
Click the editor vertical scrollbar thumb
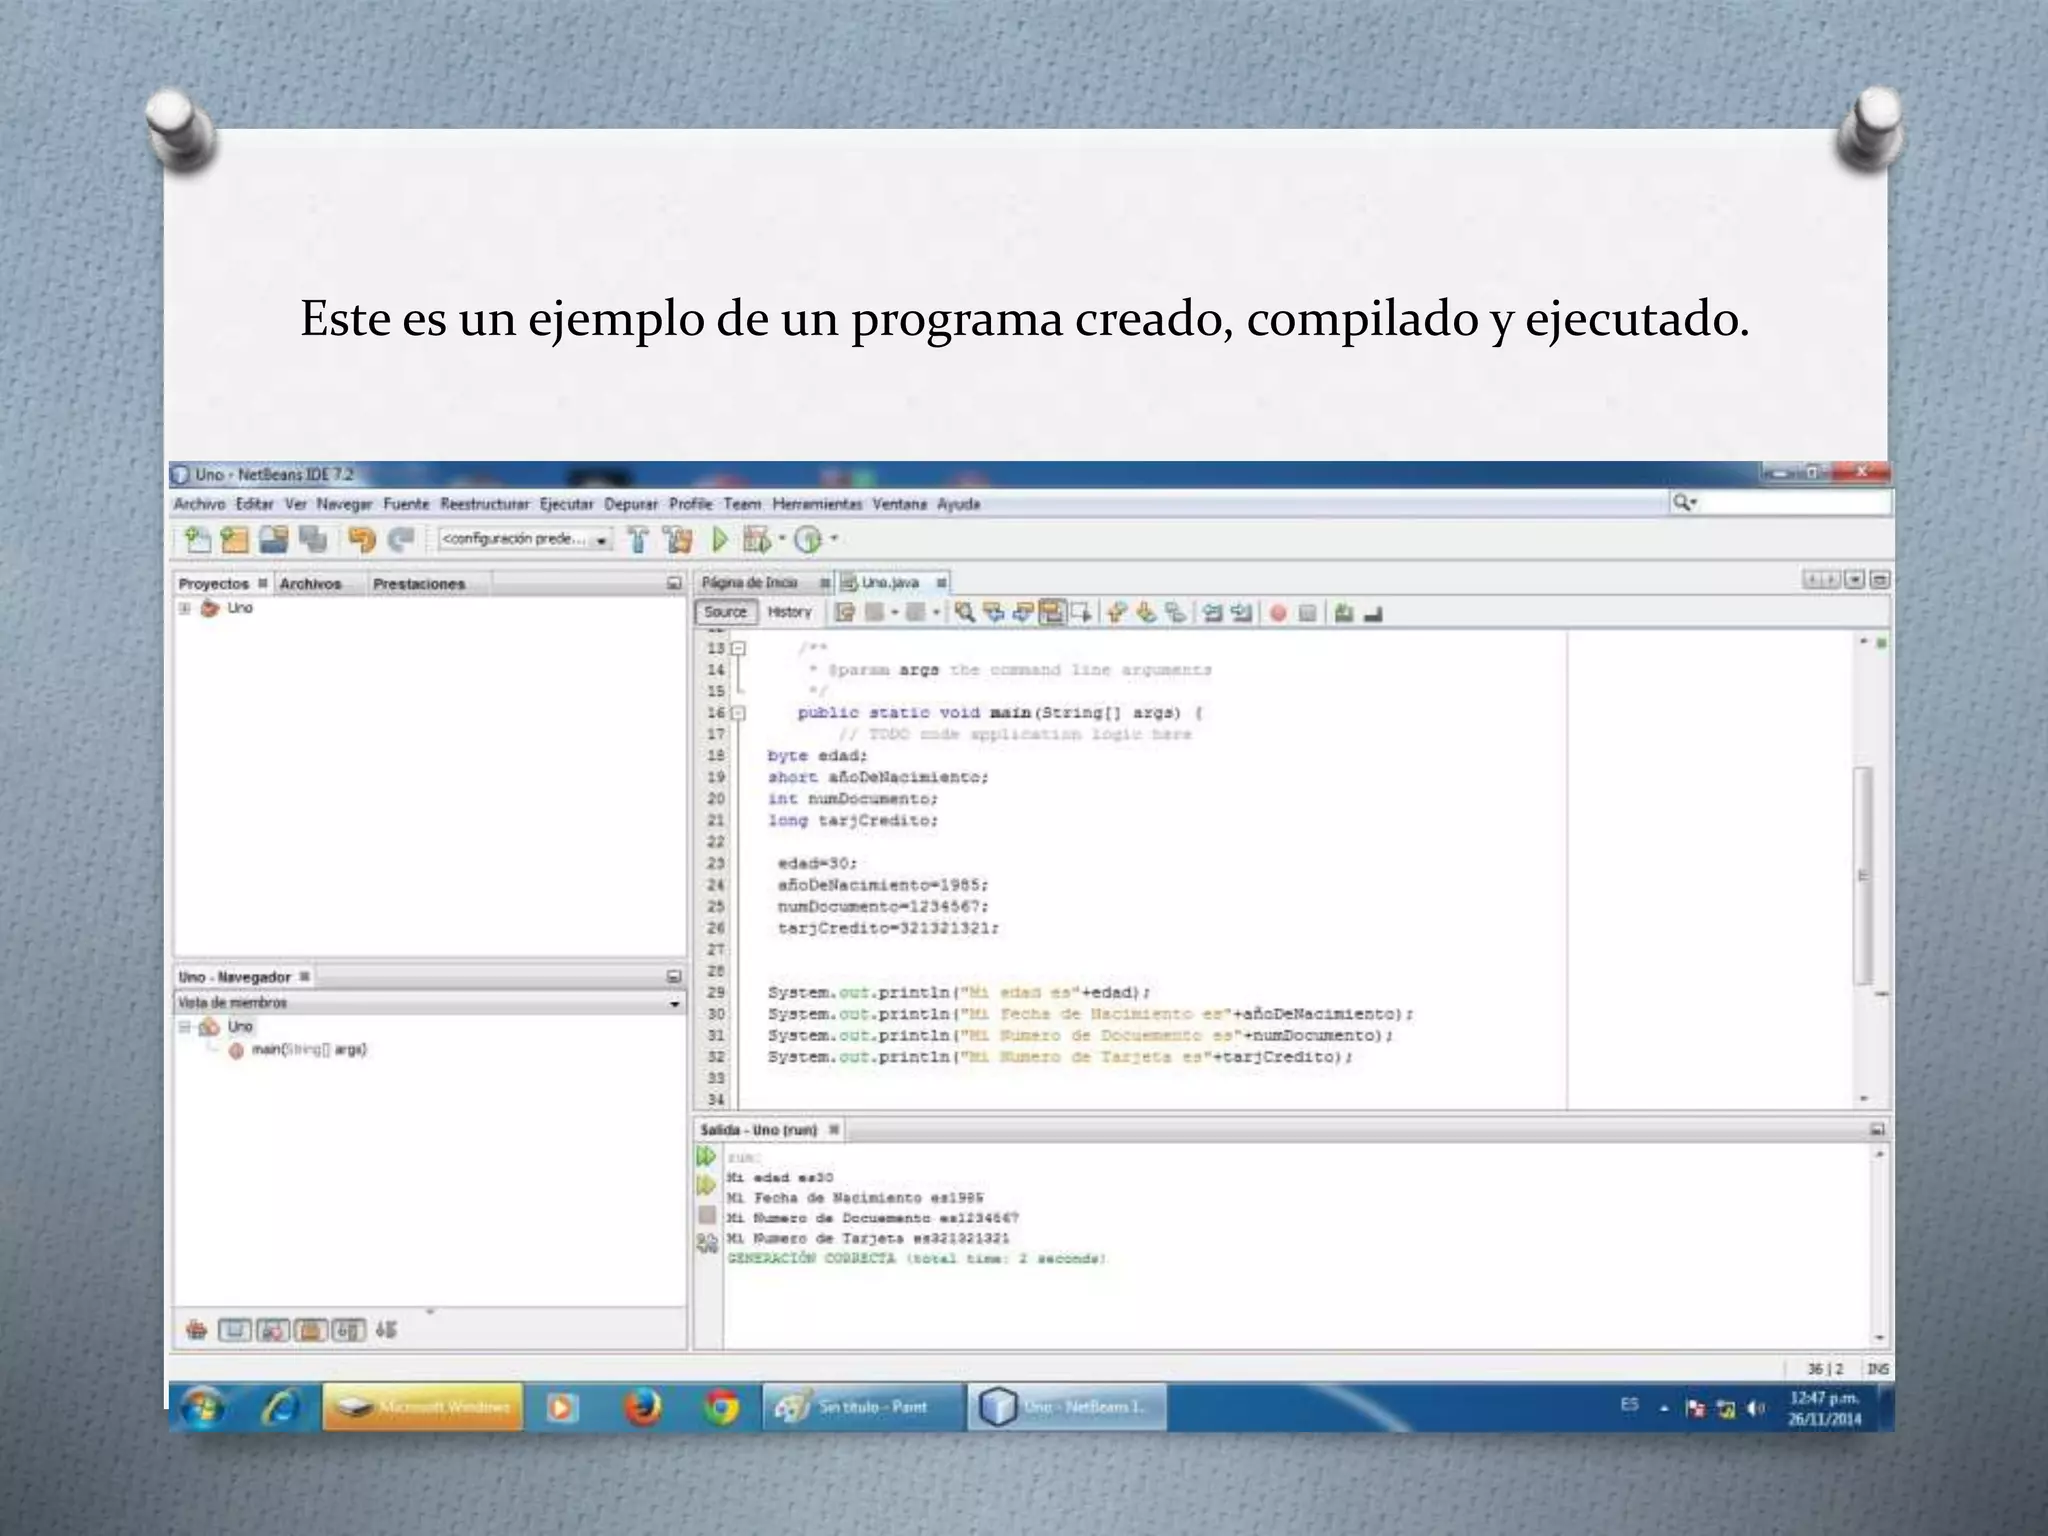(x=1862, y=875)
